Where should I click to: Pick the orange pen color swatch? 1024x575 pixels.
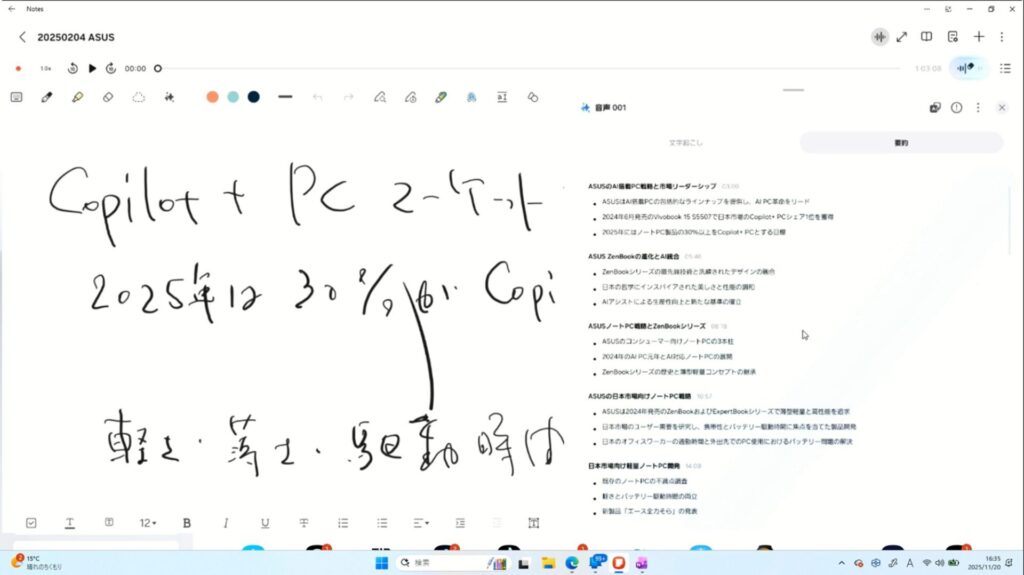pyautogui.click(x=212, y=97)
